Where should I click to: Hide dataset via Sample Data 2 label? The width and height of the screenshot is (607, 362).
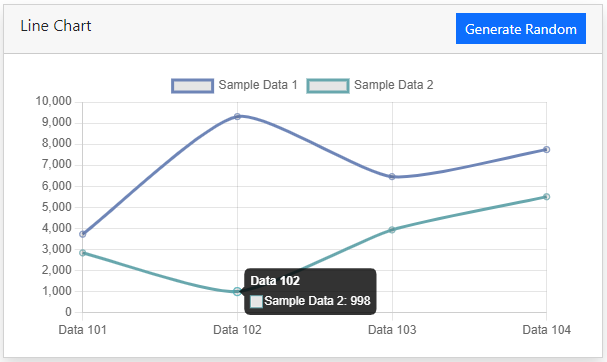pos(394,85)
